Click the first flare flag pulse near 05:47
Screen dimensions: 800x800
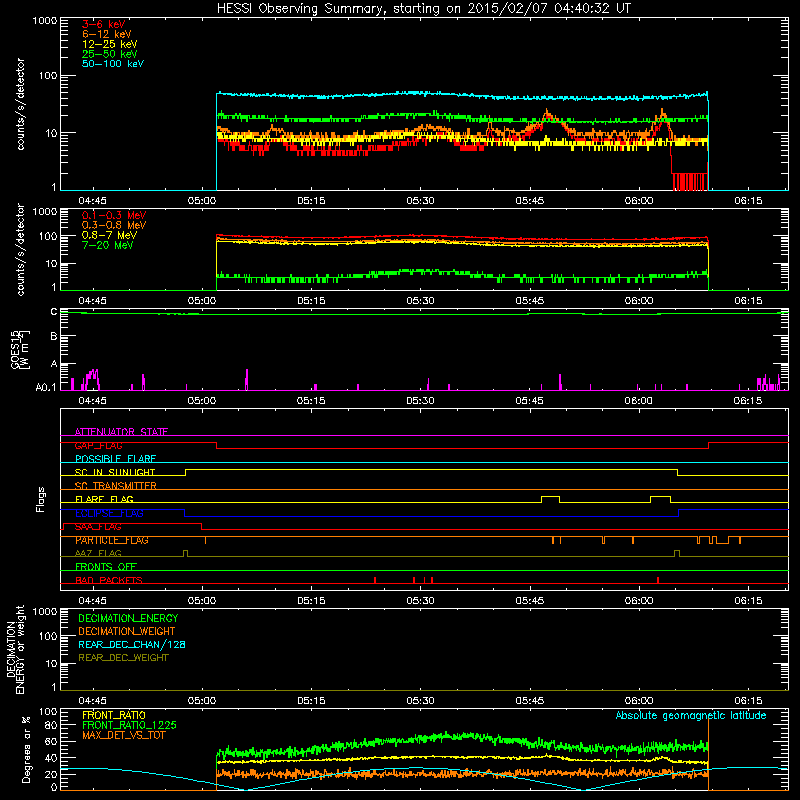coord(550,498)
